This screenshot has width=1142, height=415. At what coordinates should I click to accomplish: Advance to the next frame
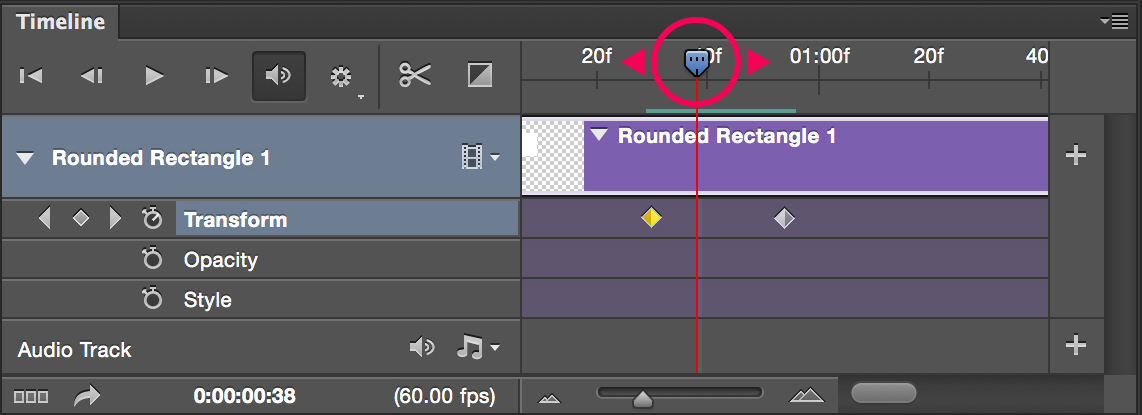point(216,76)
